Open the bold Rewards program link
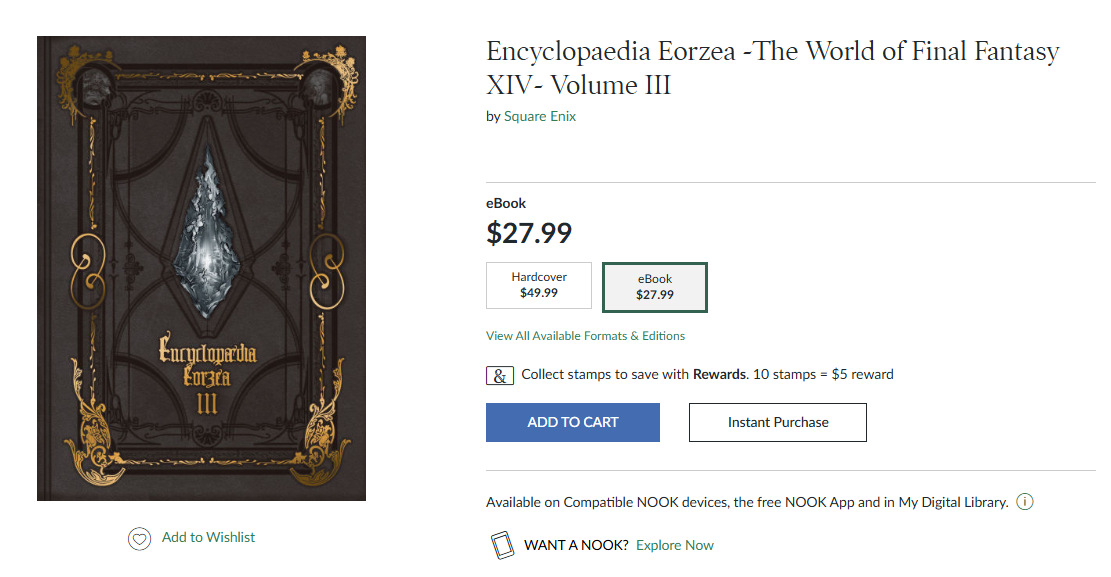Viewport: 1111px width, 577px height. [719, 374]
